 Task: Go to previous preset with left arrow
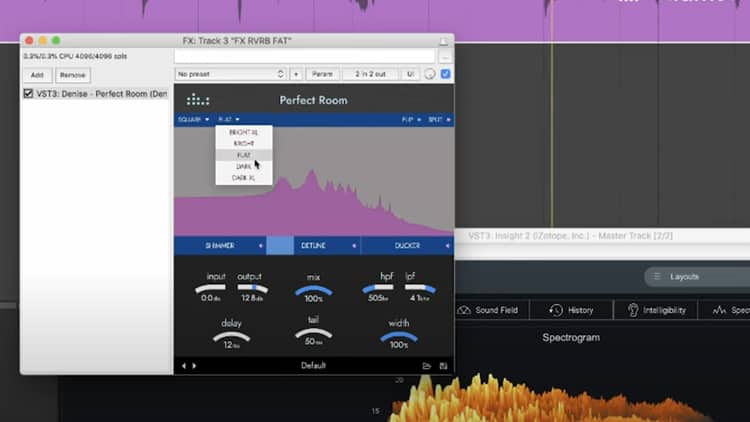tap(184, 366)
